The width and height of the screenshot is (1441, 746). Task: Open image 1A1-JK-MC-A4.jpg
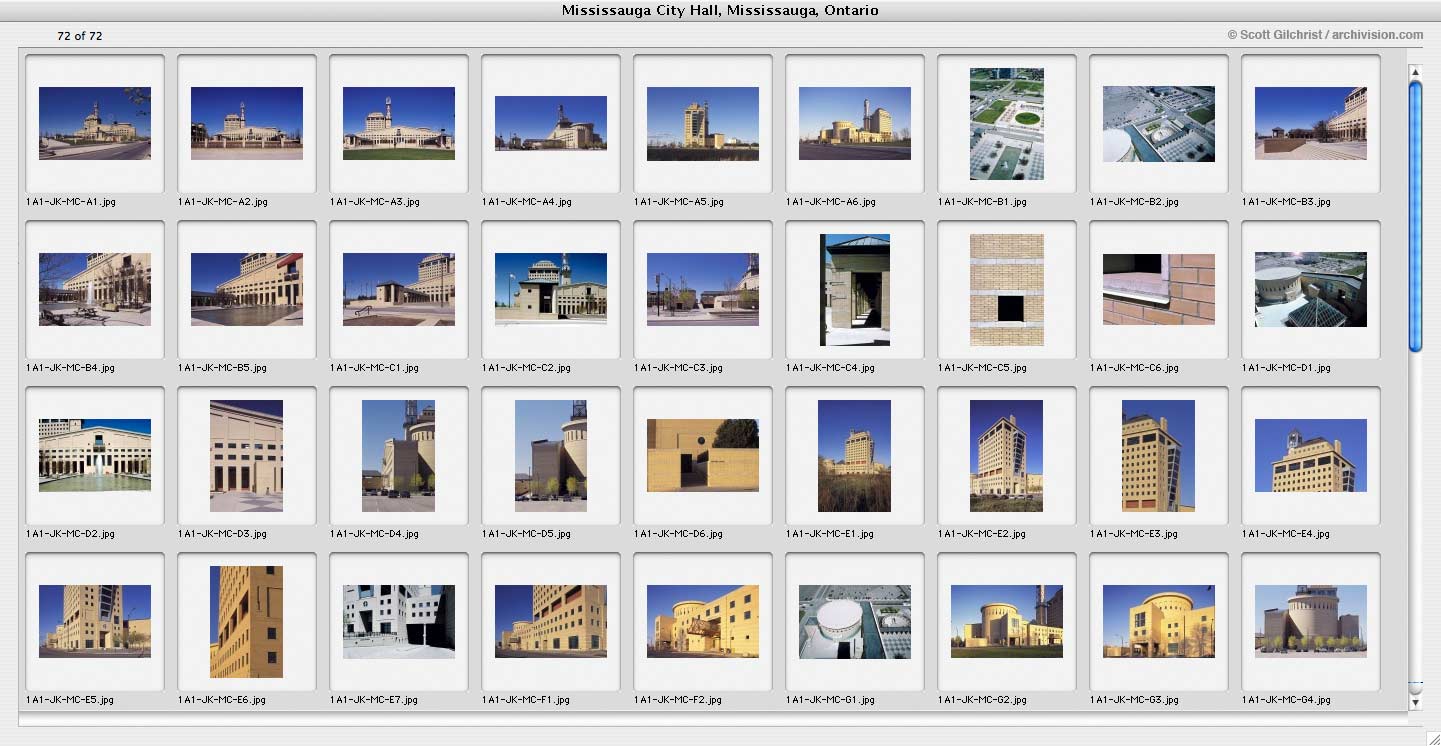pyautogui.click(x=551, y=123)
